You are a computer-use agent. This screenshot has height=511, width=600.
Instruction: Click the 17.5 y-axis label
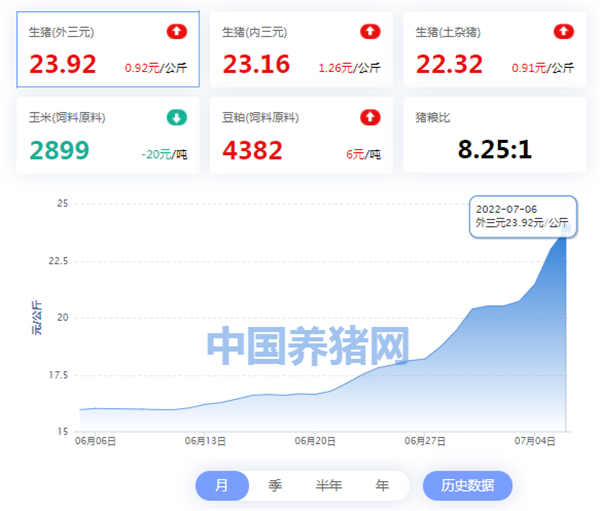coord(58,375)
